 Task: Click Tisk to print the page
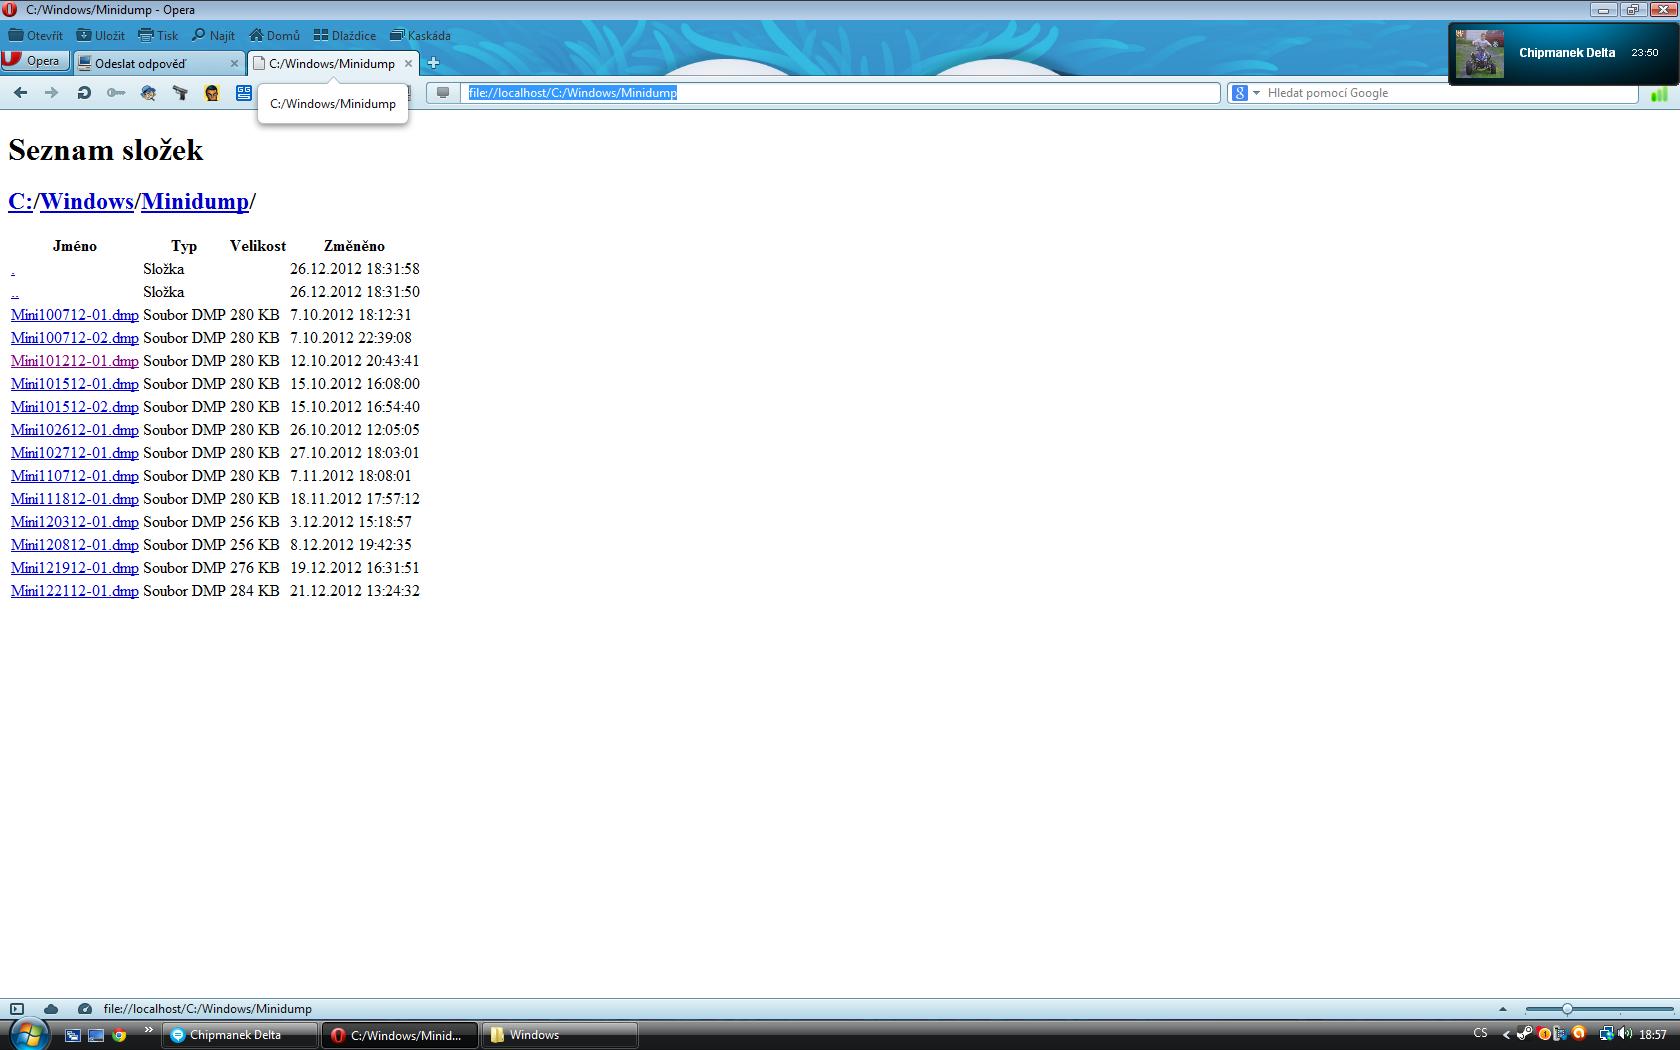tap(158, 35)
